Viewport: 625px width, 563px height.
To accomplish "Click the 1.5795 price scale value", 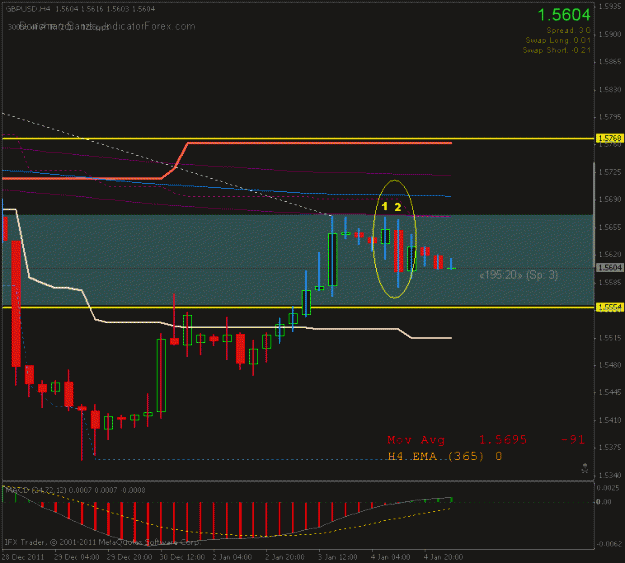I will click(x=610, y=117).
